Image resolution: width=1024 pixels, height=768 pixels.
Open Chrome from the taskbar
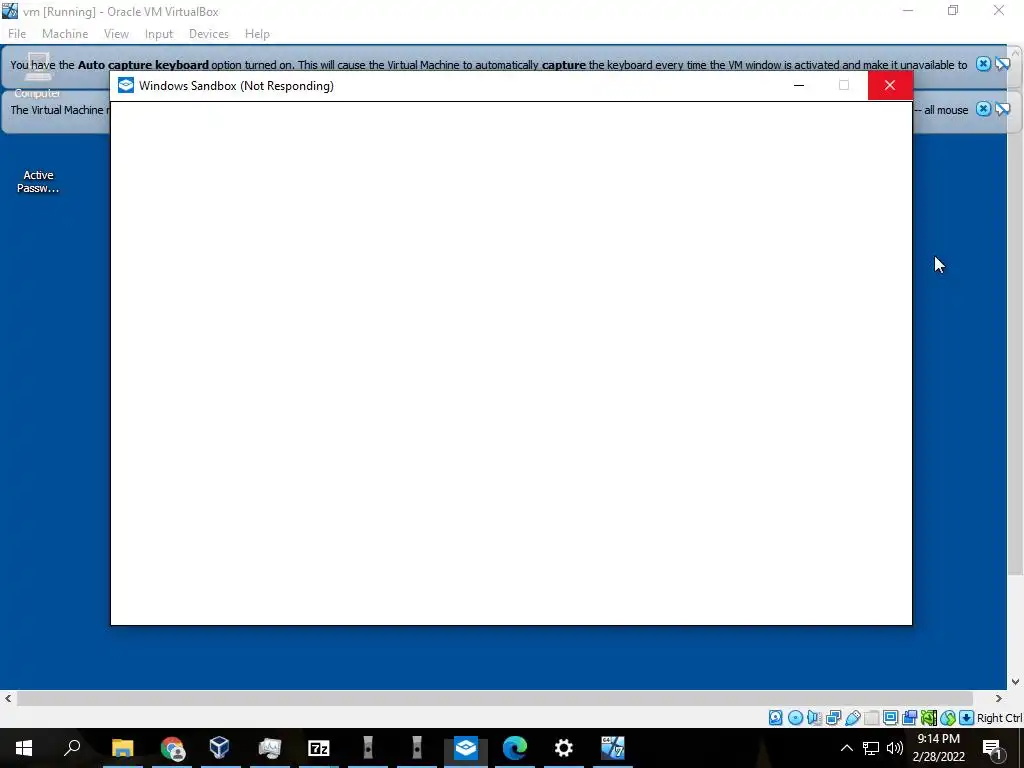[172, 748]
